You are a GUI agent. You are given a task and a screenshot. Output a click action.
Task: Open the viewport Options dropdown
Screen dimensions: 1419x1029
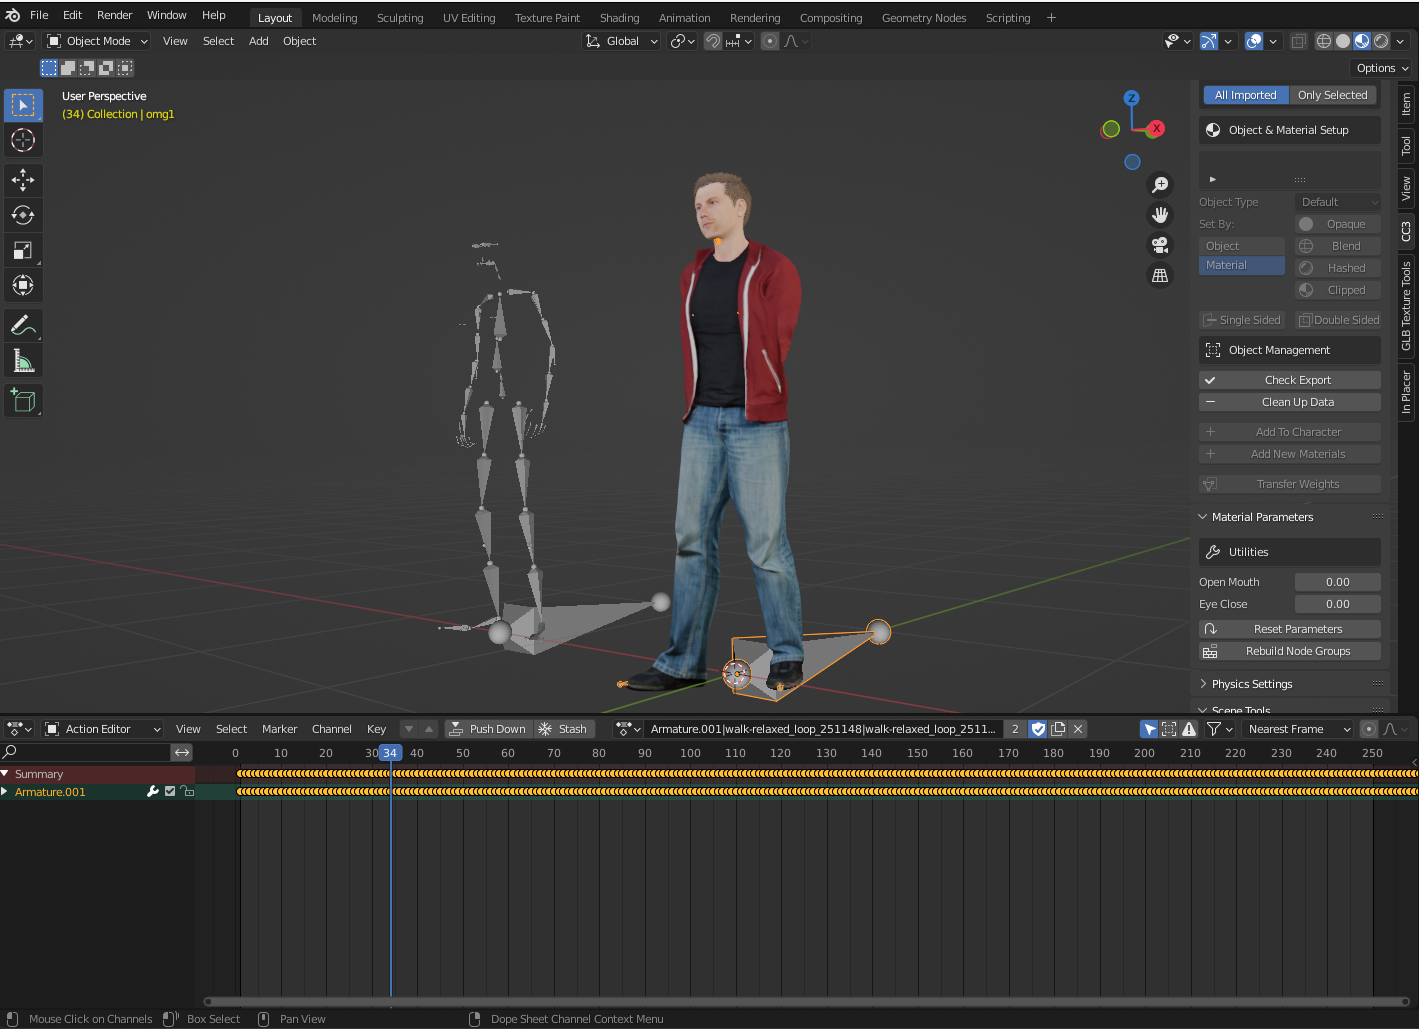tap(1382, 68)
